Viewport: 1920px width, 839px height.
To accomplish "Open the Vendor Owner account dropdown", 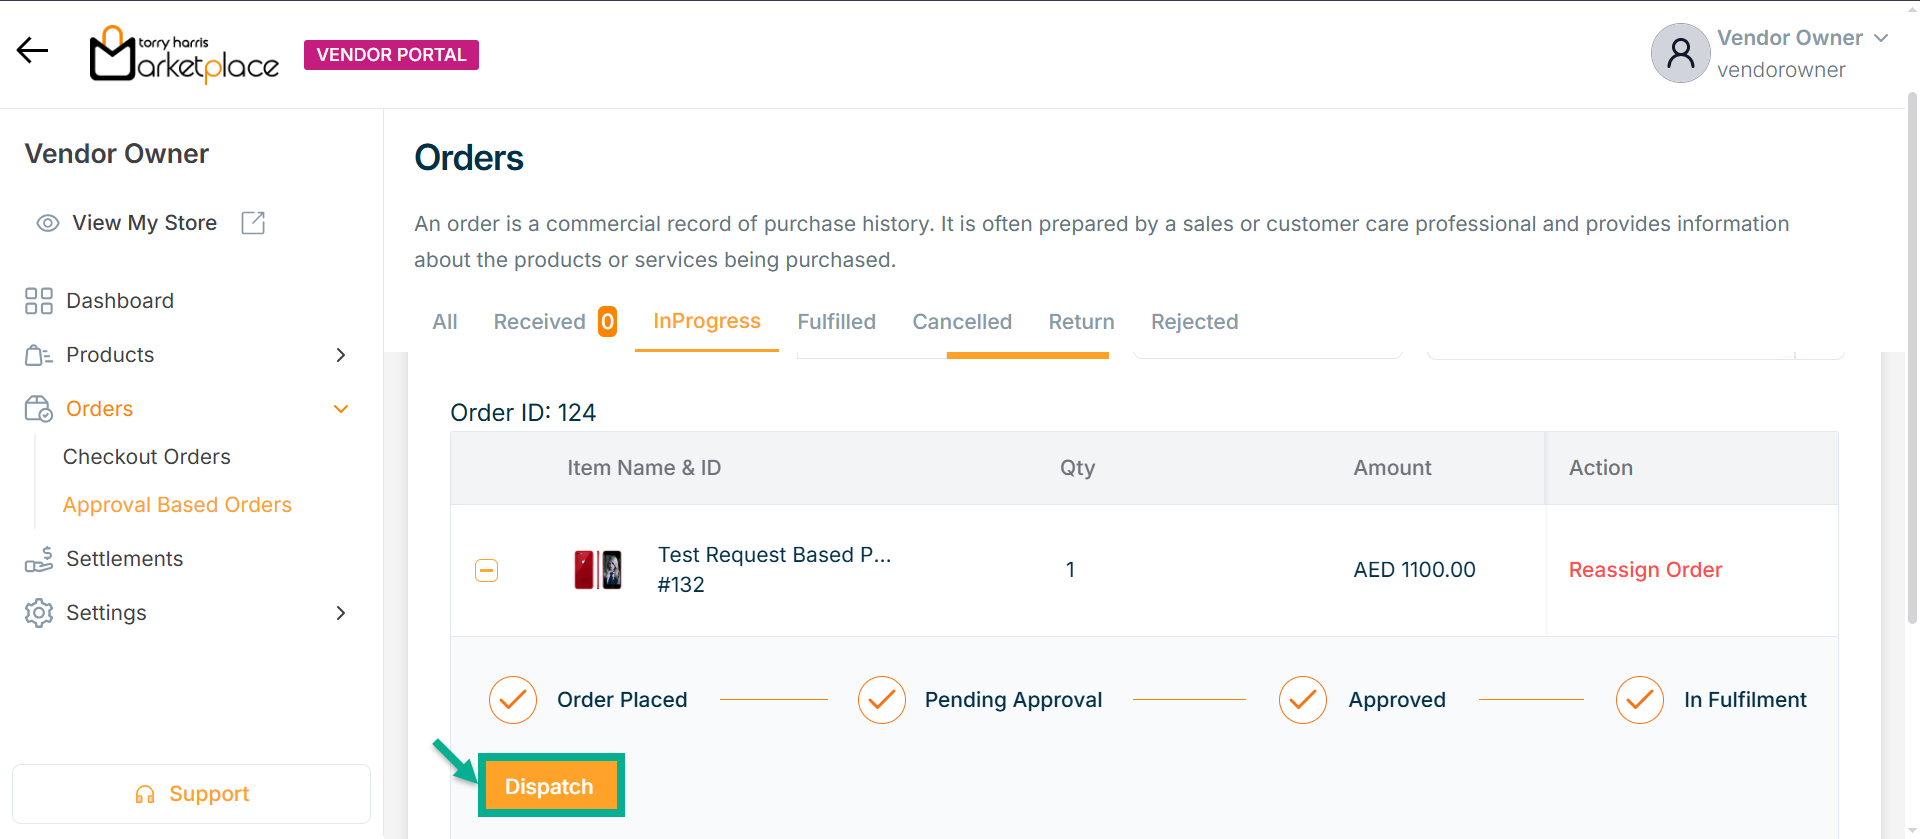I will click(x=1880, y=38).
